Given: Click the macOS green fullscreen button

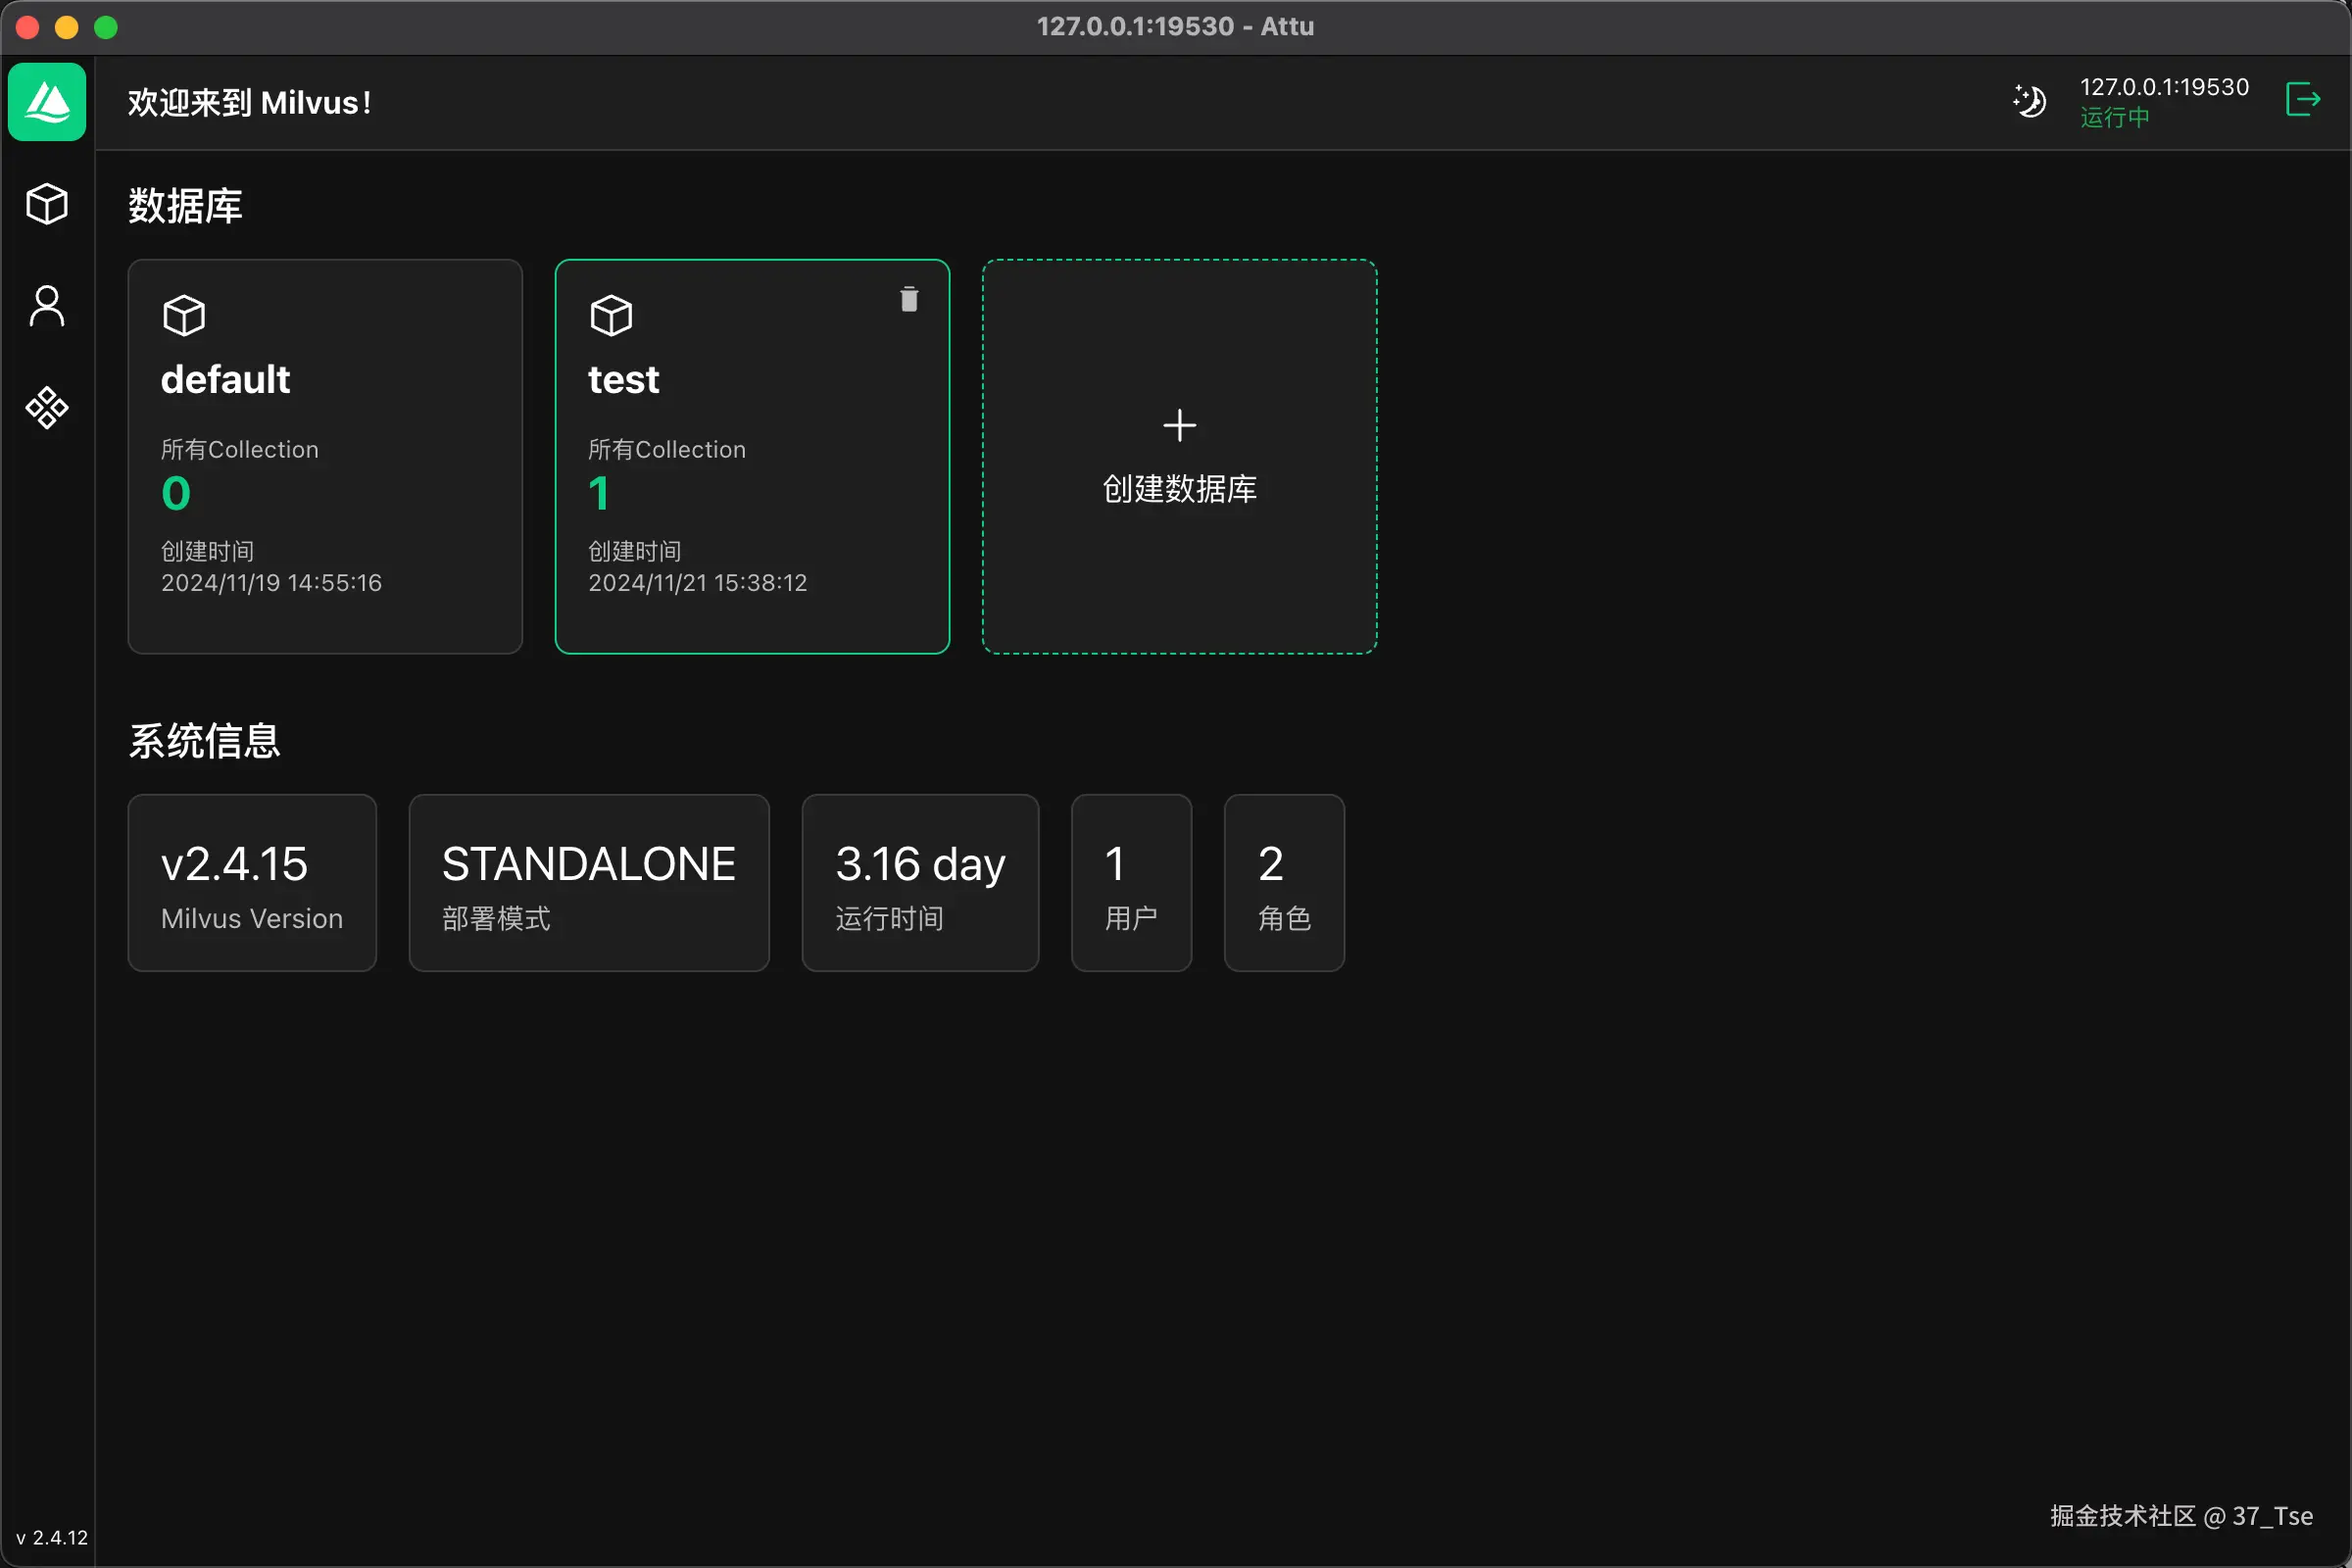Looking at the screenshot, I should click(106, 27).
